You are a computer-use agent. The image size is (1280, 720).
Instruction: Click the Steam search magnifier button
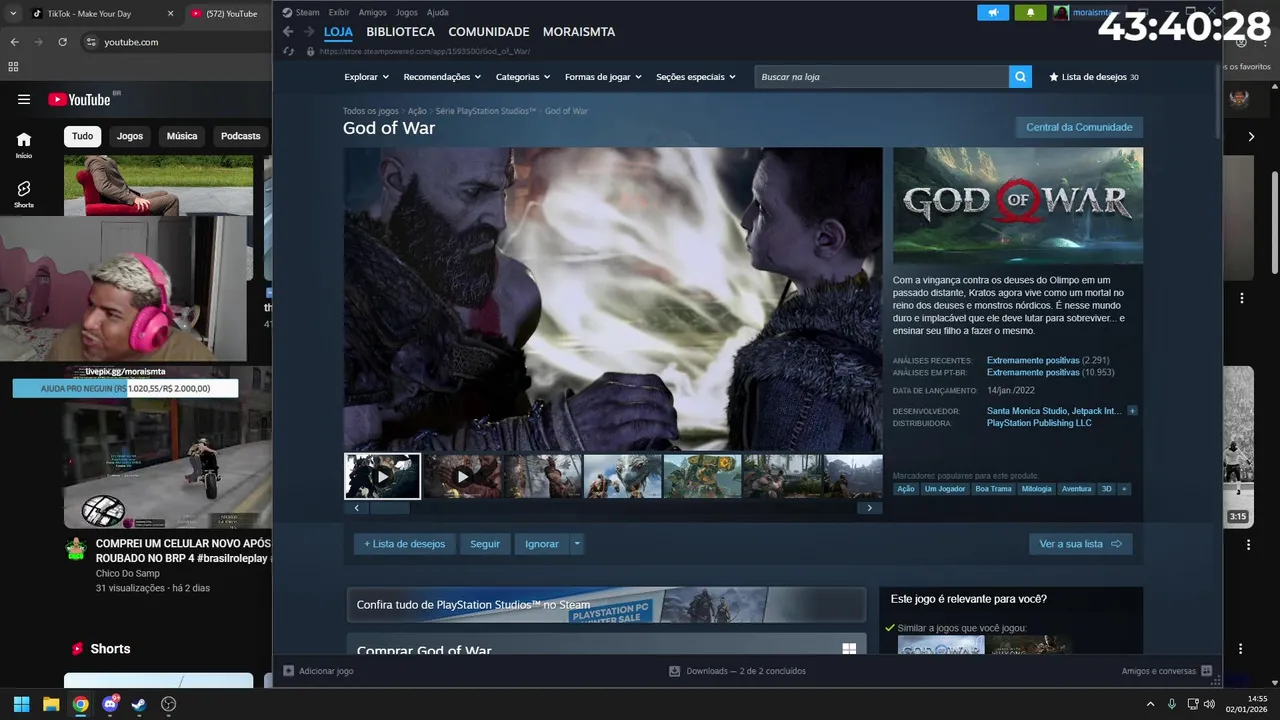[x=1020, y=77]
